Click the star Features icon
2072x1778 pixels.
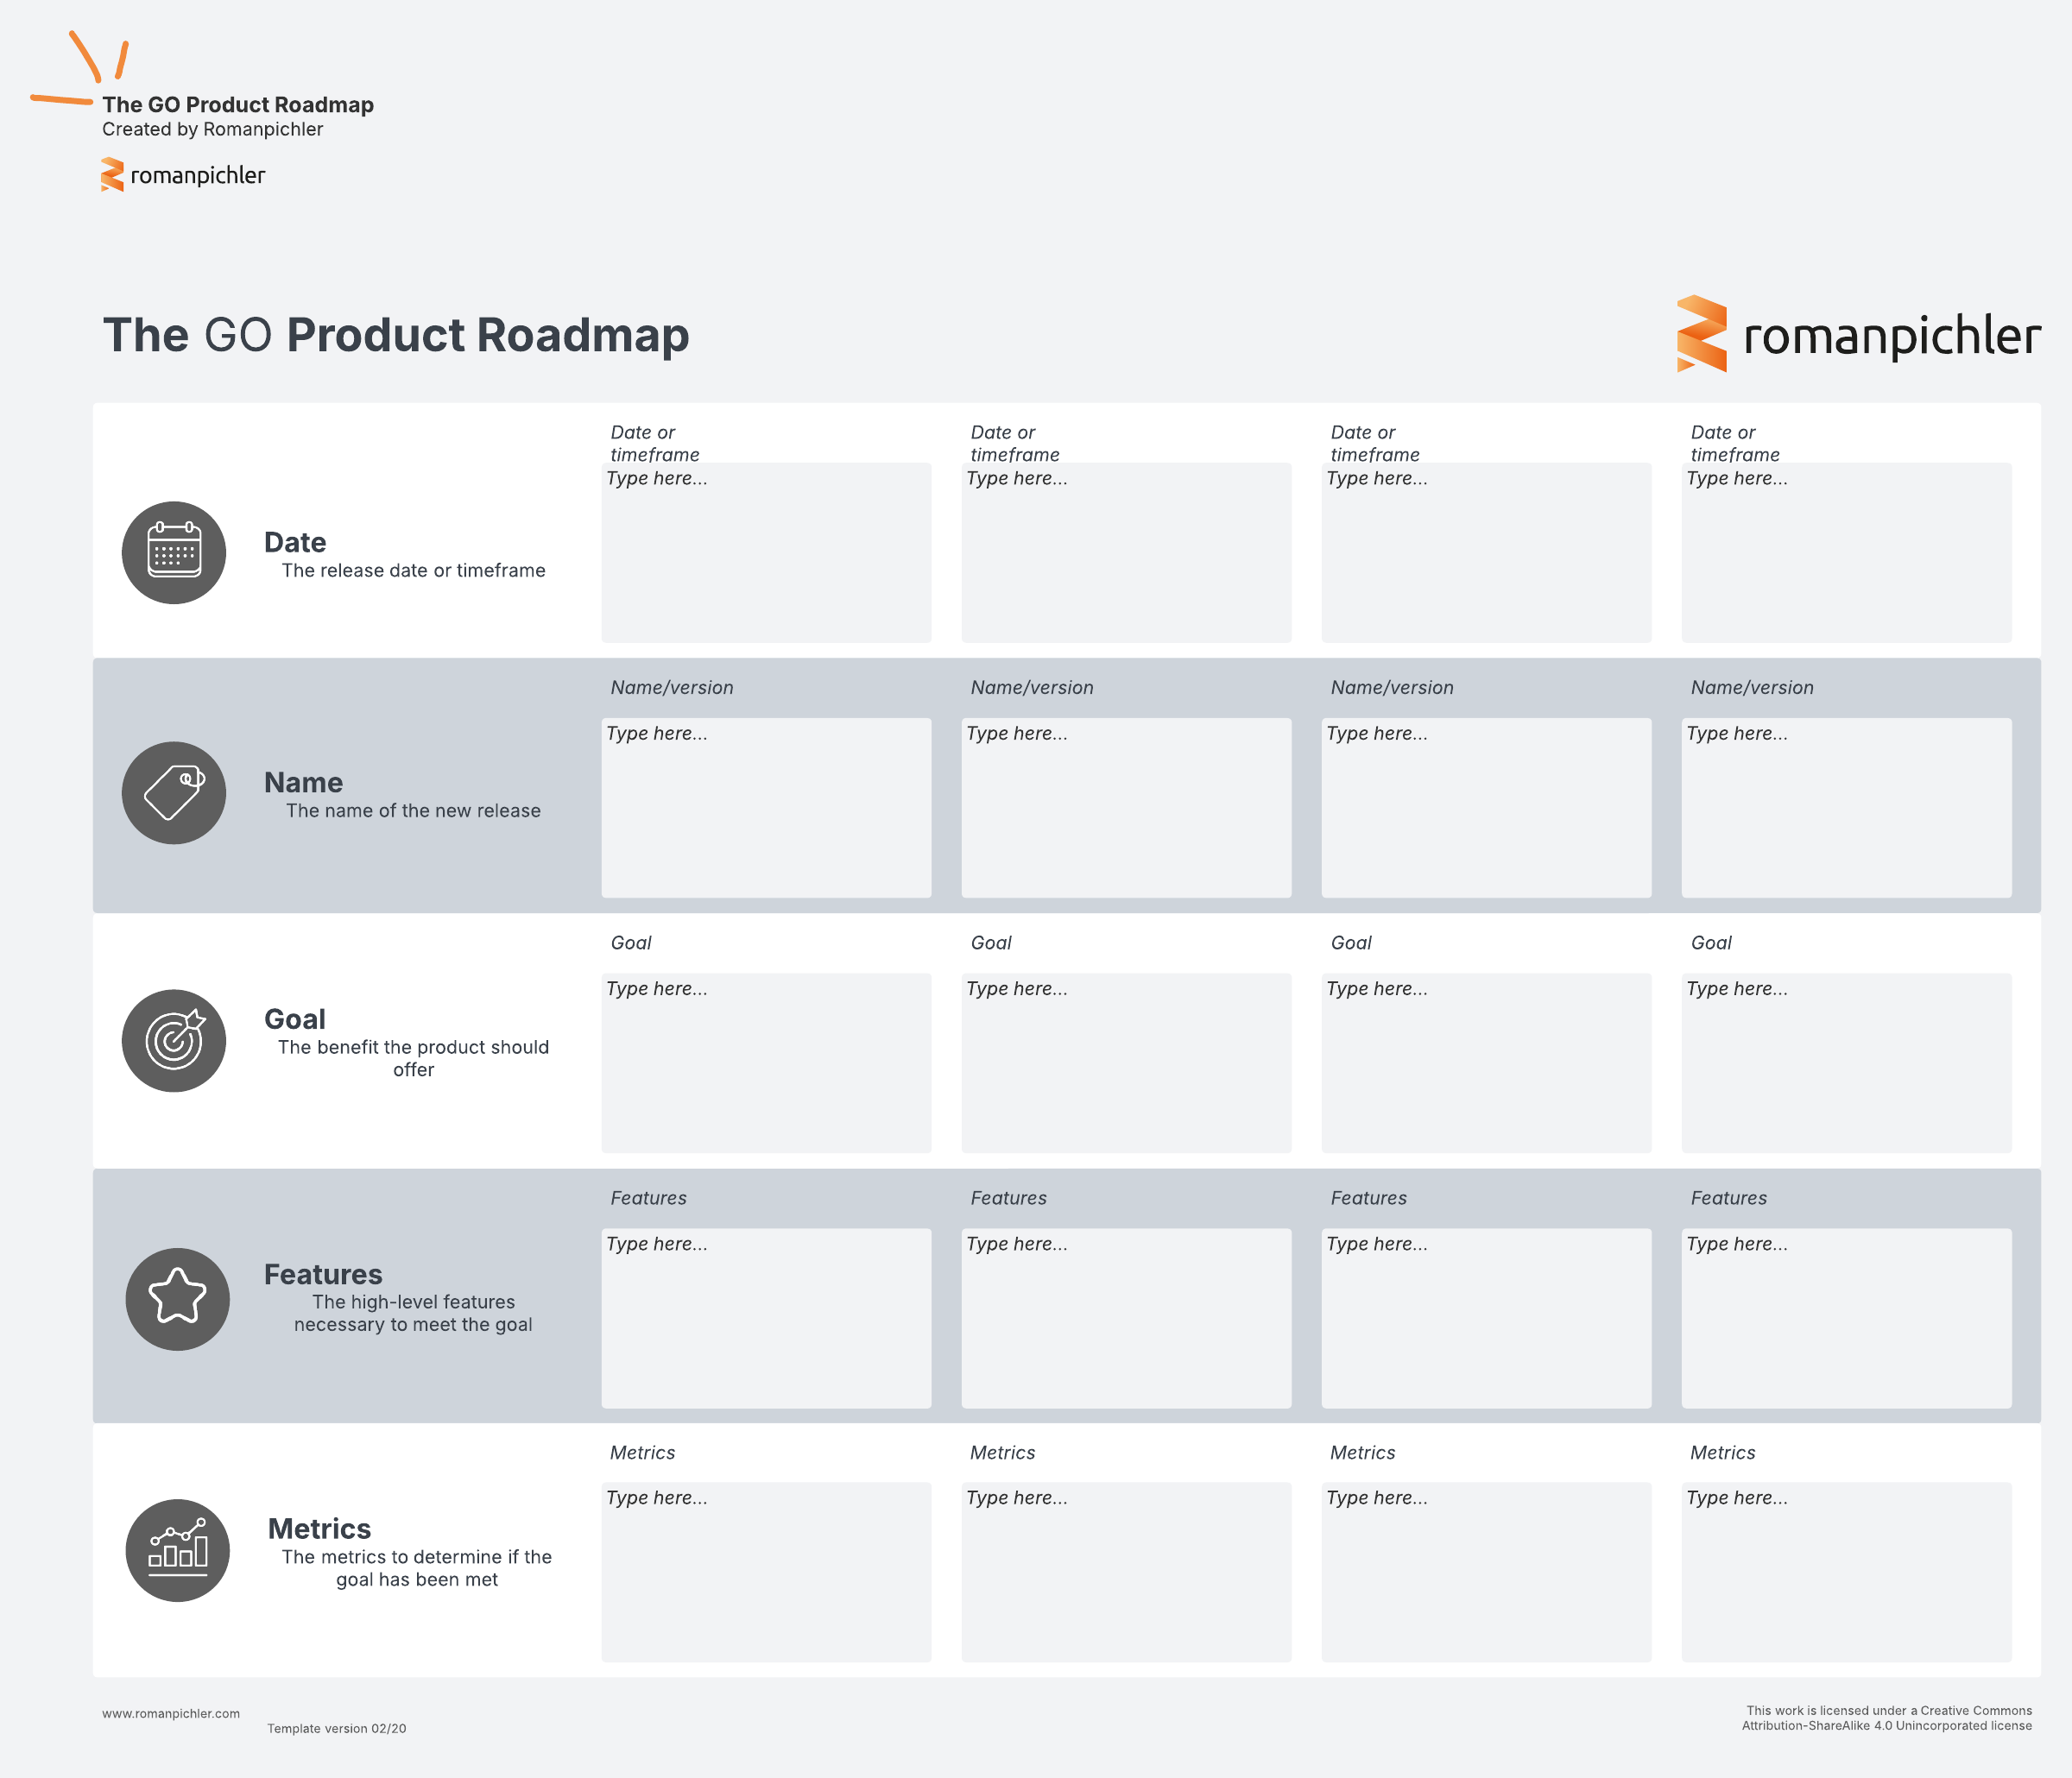pyautogui.click(x=177, y=1299)
